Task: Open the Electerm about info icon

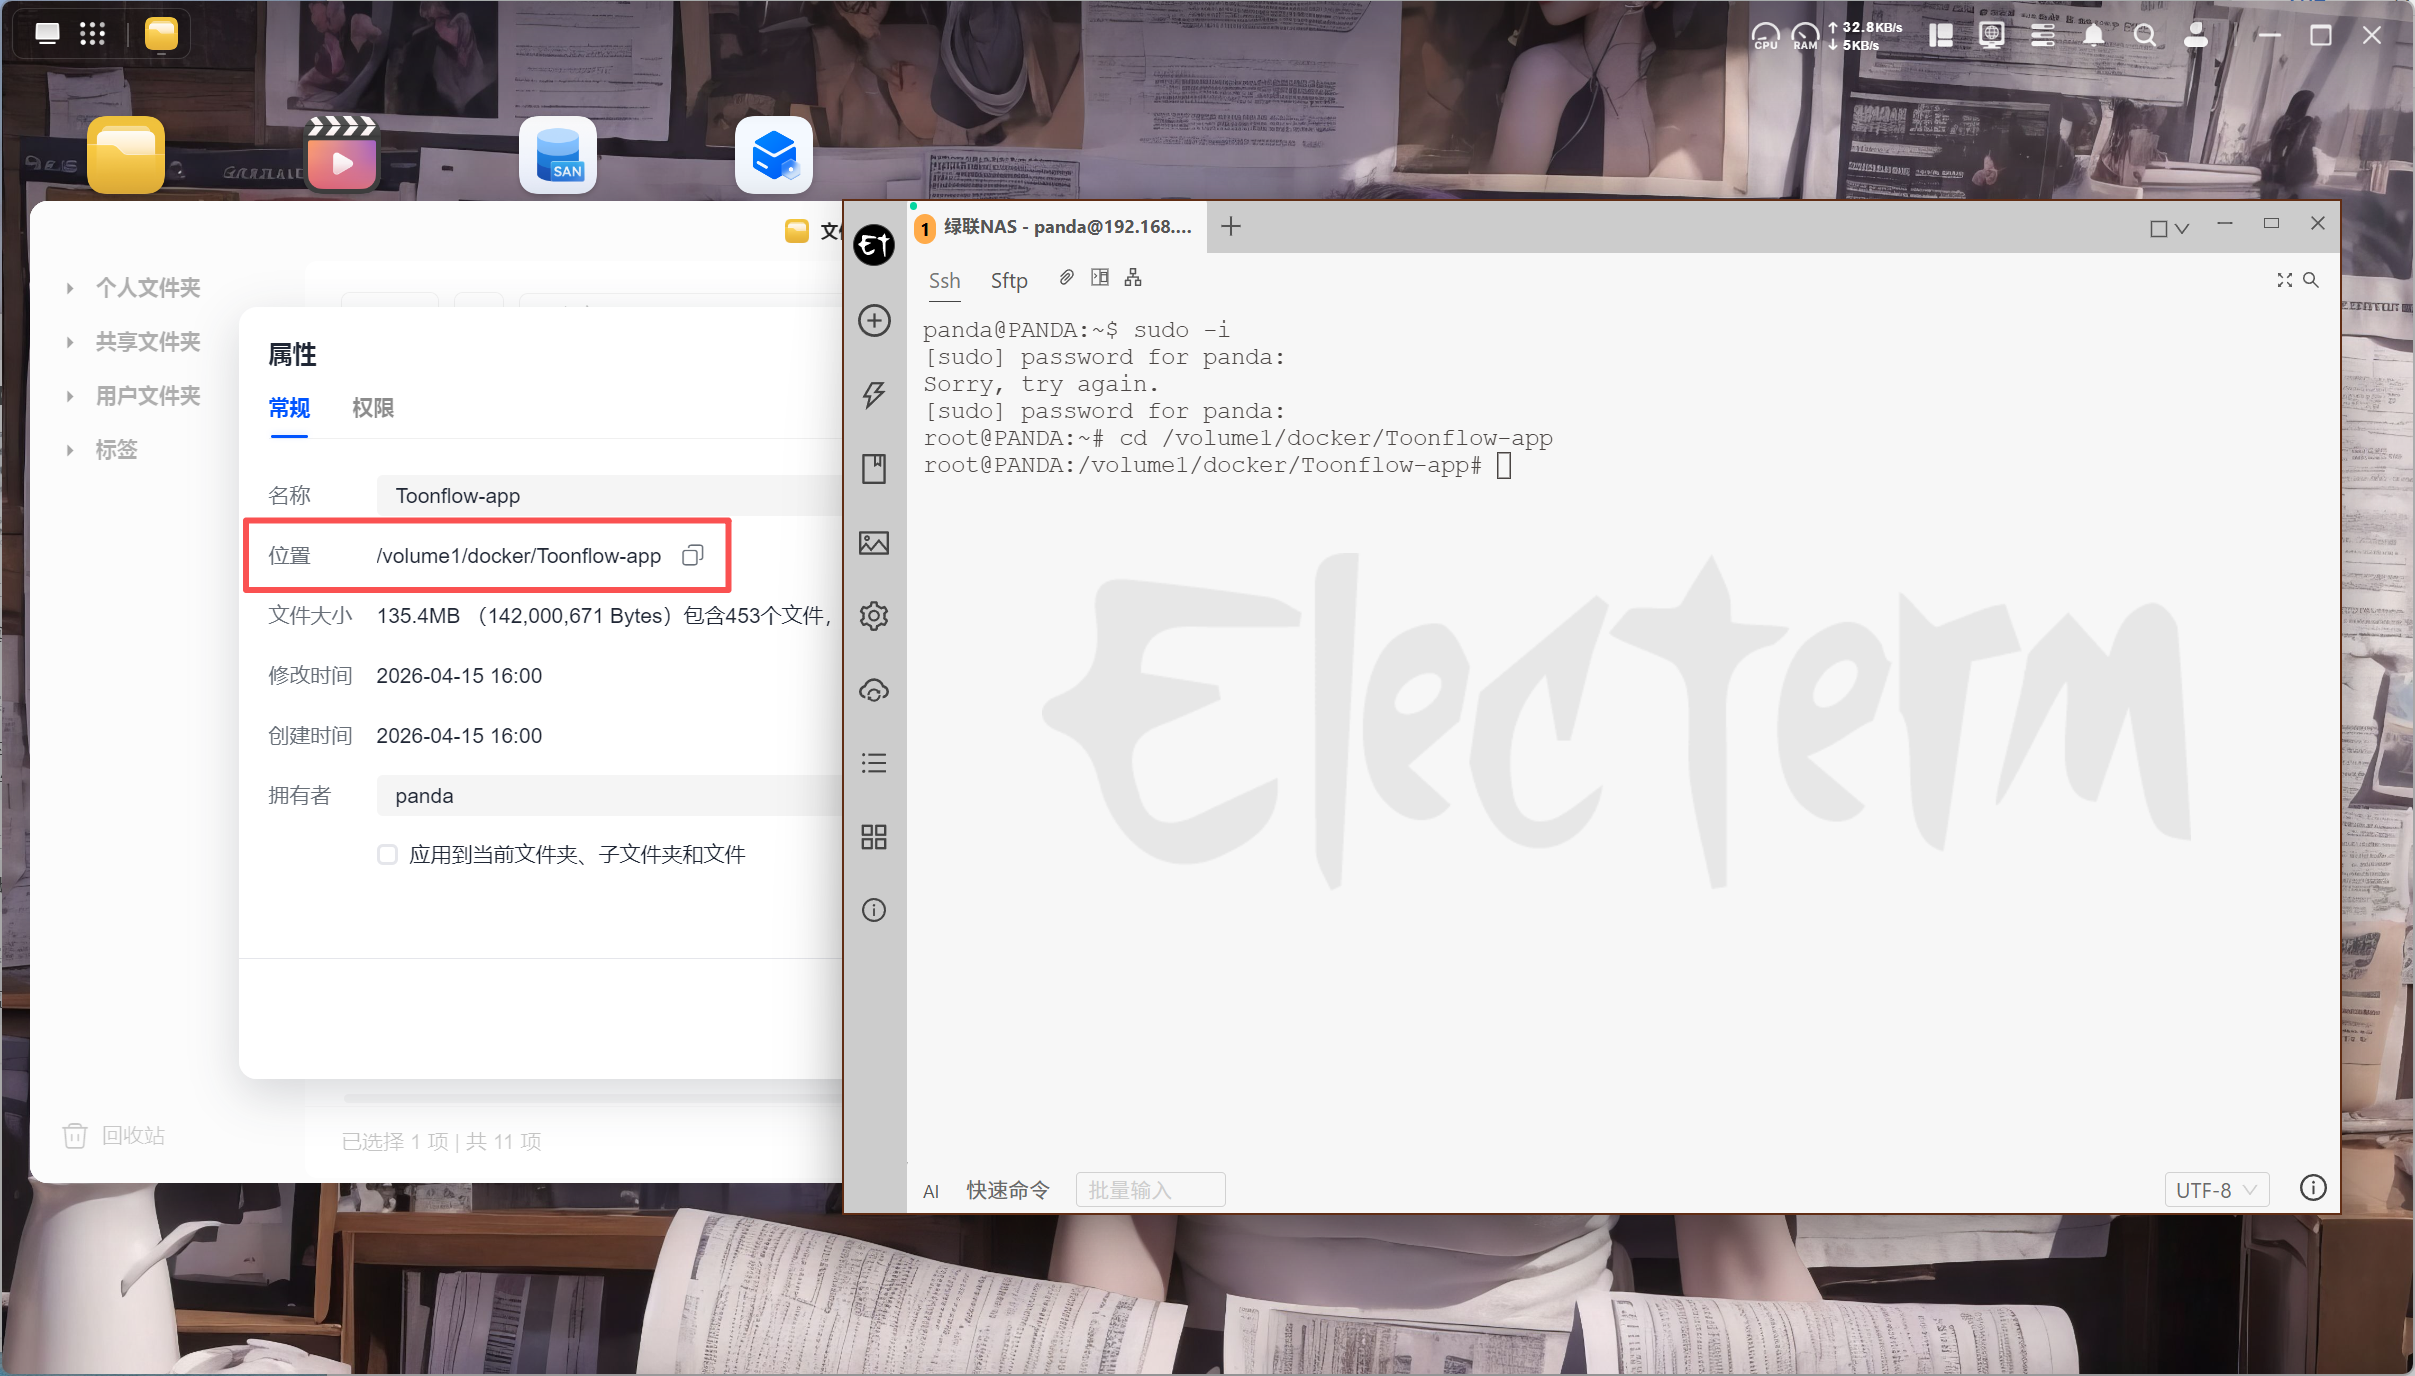Action: 874,910
